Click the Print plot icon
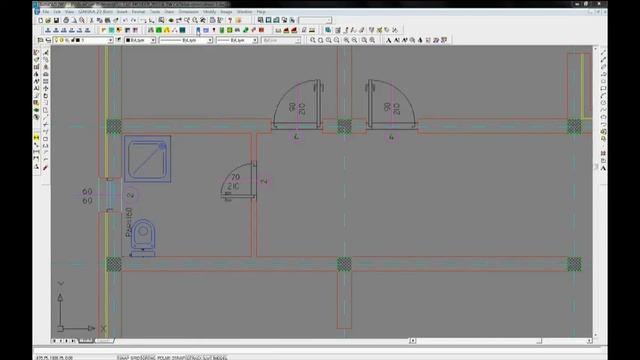Viewport: 640px width, 360px height. 66,20
